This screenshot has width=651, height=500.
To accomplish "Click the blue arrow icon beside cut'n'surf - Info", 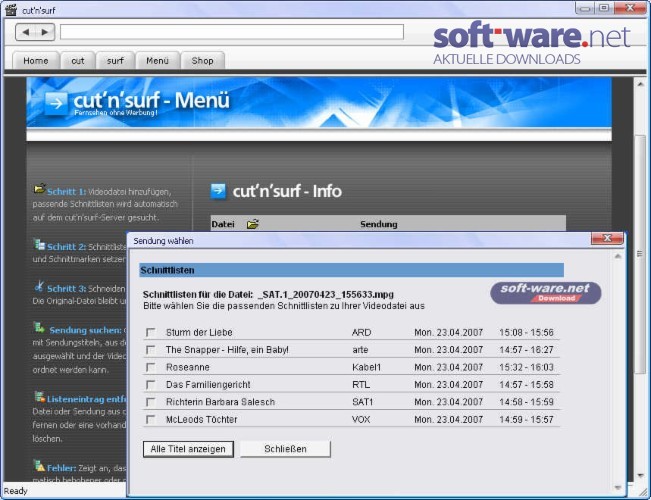I will [218, 191].
